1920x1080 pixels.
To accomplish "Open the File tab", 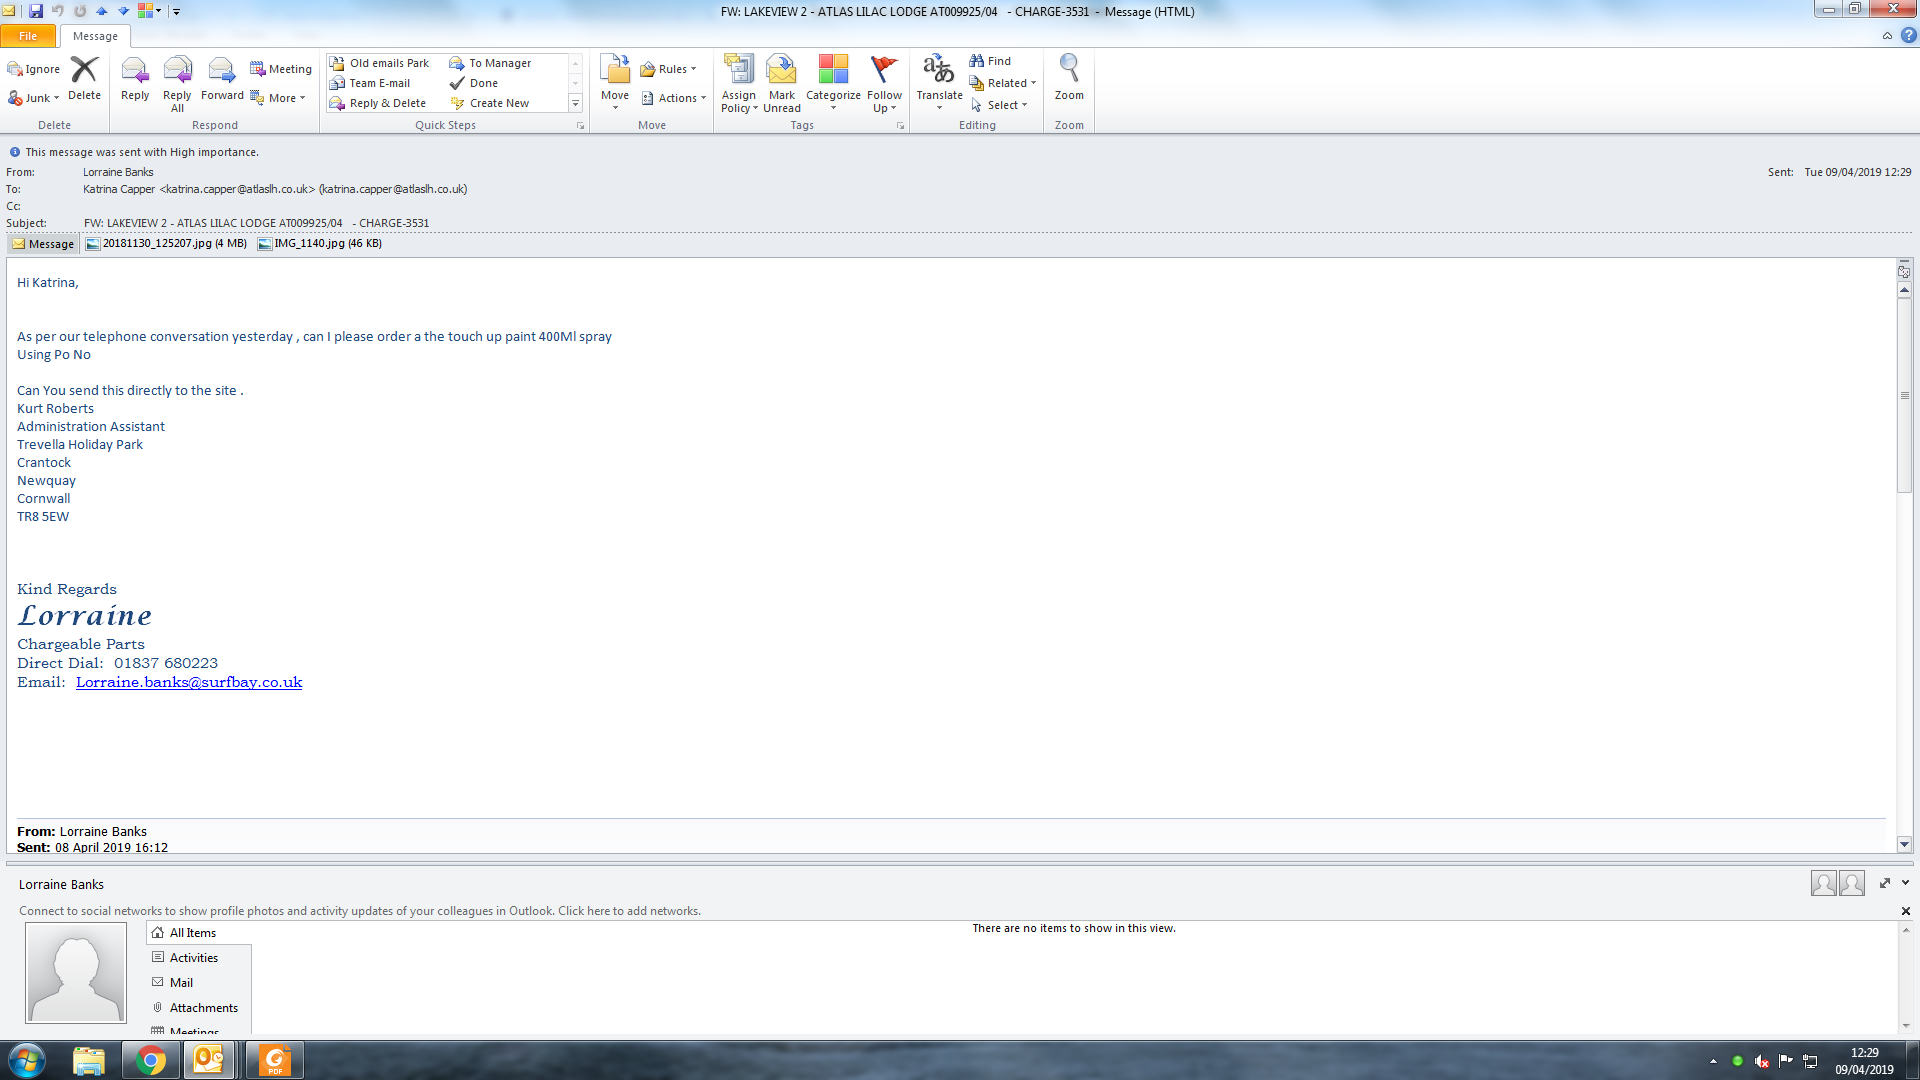I will point(28,36).
